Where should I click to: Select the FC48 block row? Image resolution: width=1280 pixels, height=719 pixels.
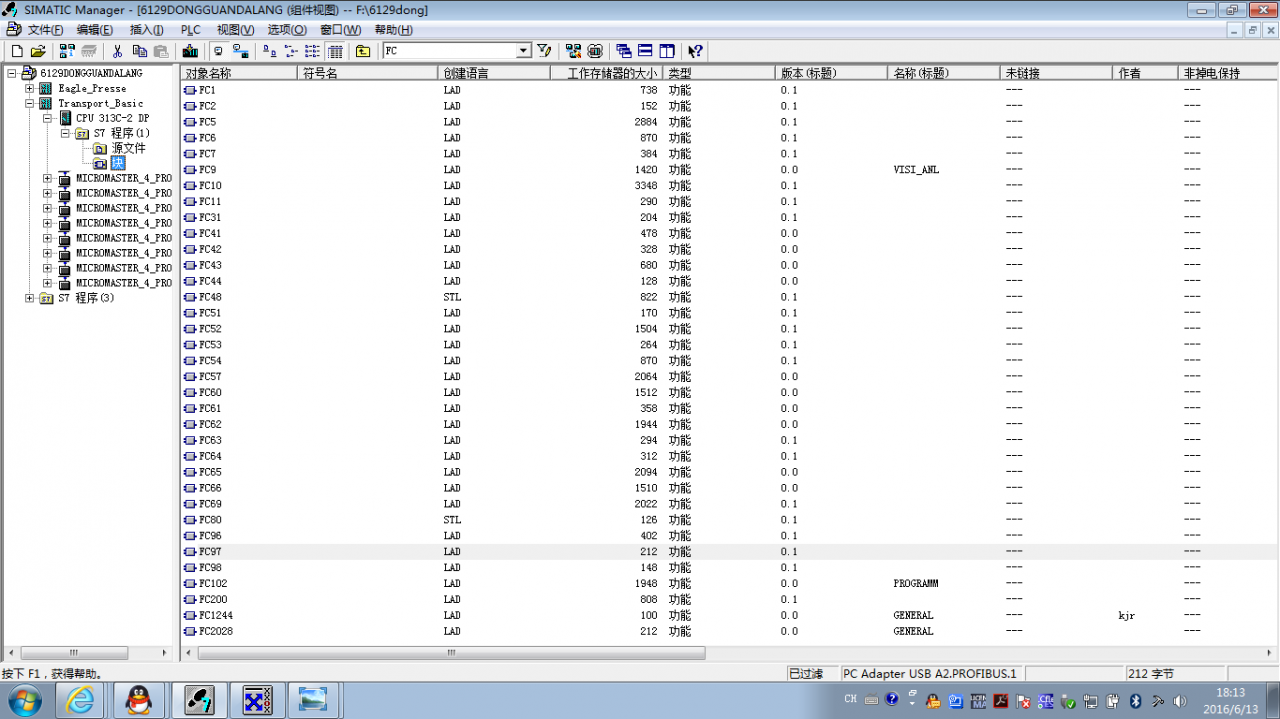pos(730,297)
